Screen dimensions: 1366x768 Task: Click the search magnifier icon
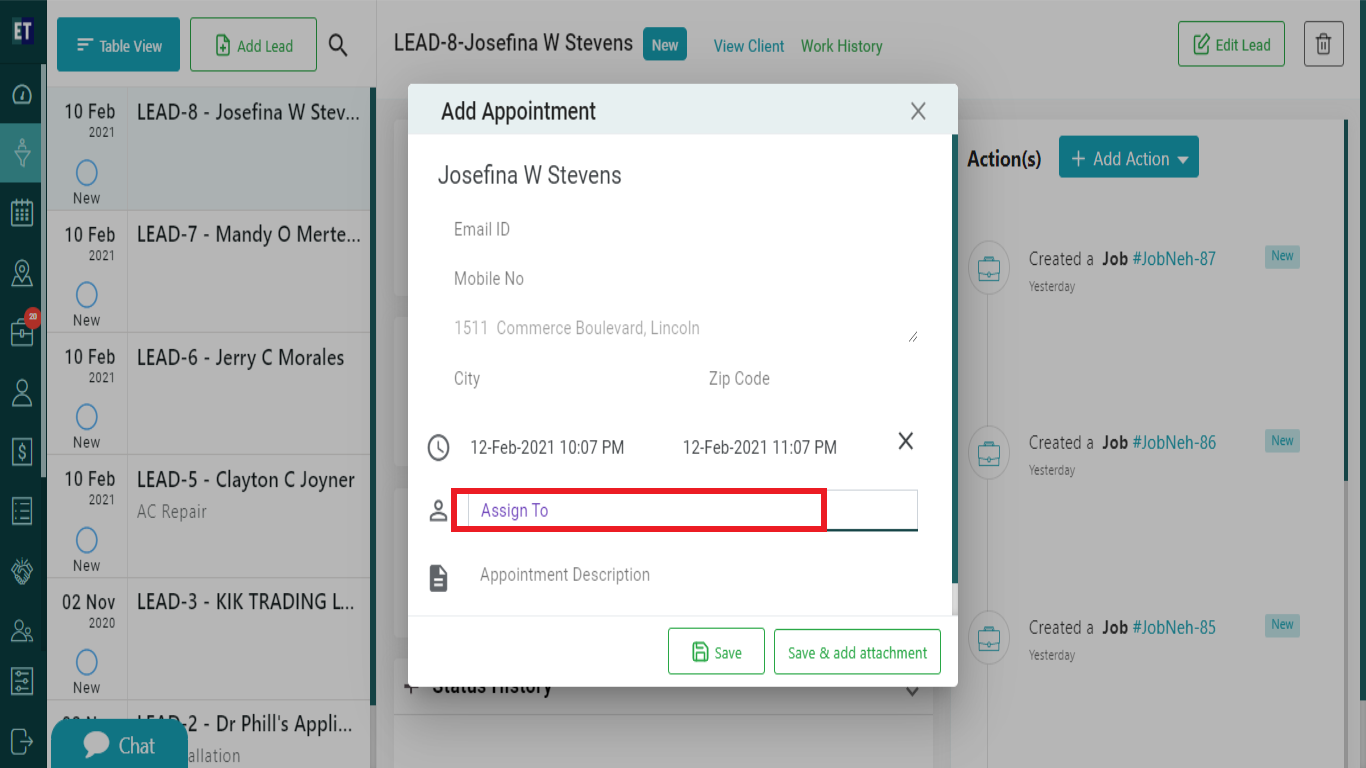pyautogui.click(x=338, y=45)
